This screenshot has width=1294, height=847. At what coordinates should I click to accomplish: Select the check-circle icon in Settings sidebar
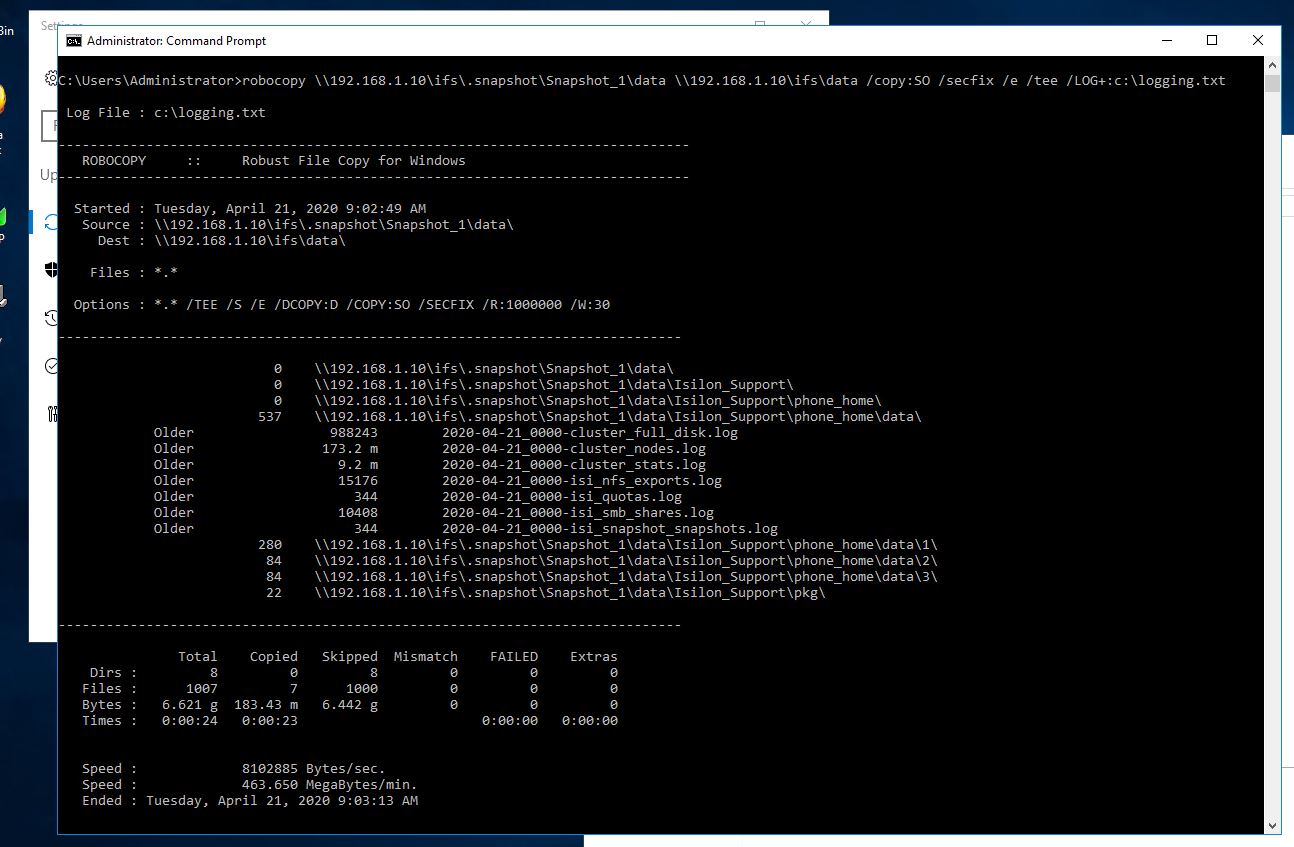coord(50,366)
